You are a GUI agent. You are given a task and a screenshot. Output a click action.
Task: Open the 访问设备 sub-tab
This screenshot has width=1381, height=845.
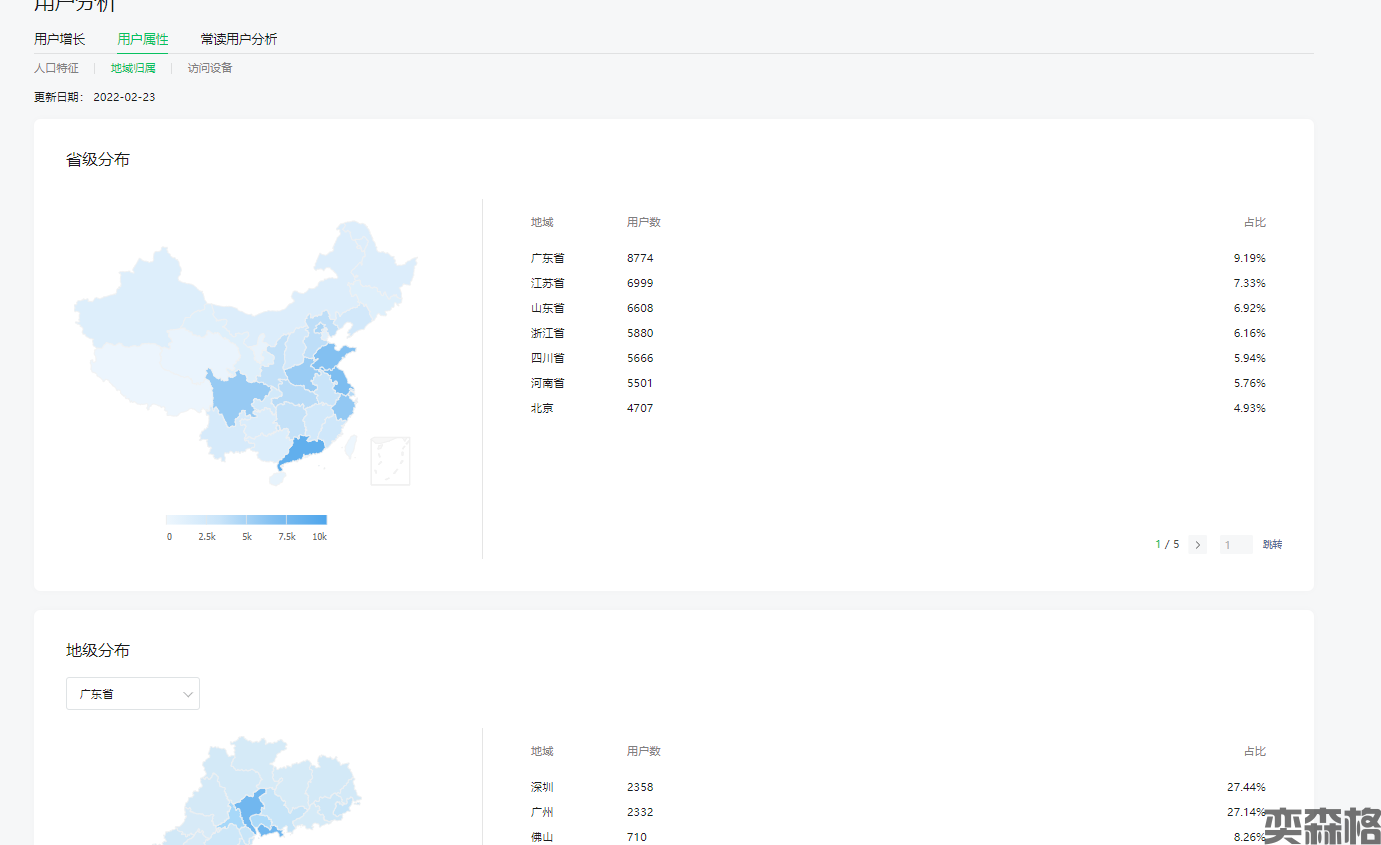pos(210,68)
